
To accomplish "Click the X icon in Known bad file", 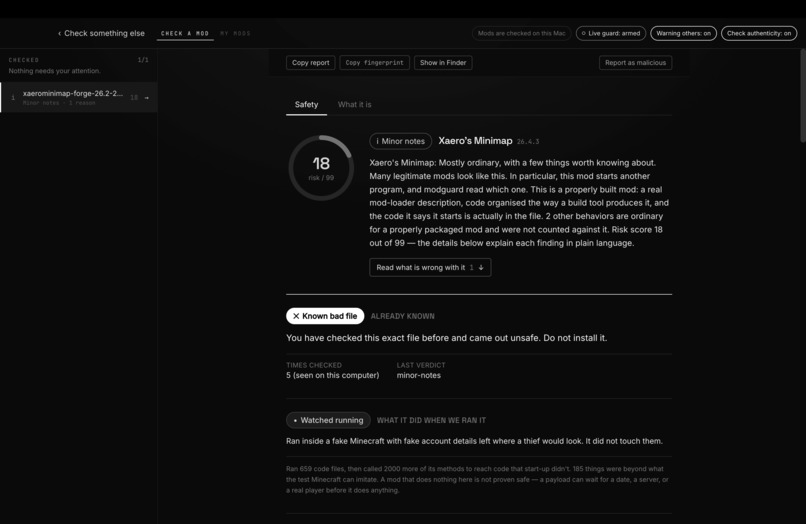I will click(x=296, y=316).
